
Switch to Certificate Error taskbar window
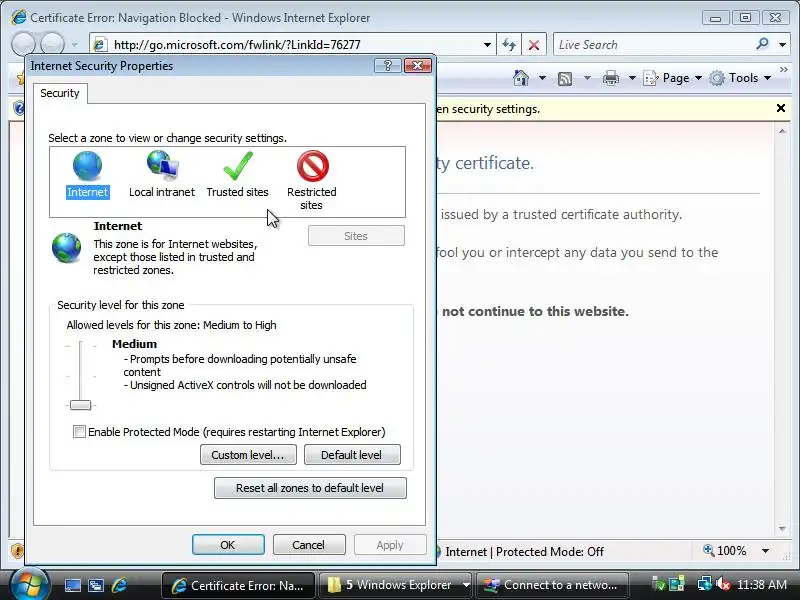(239, 585)
